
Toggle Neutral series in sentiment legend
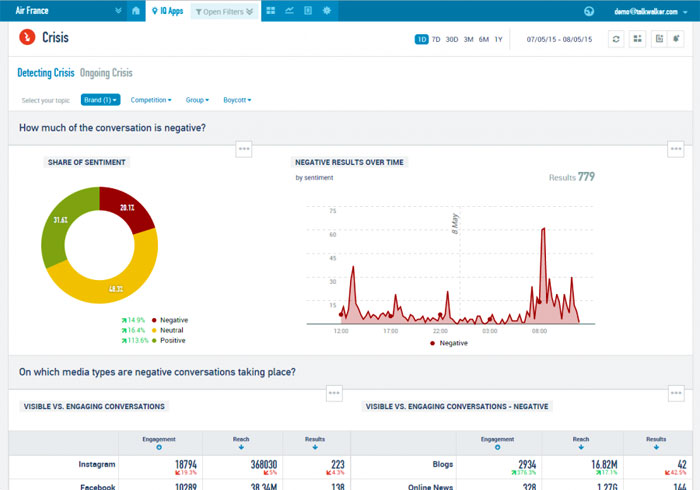168,330
